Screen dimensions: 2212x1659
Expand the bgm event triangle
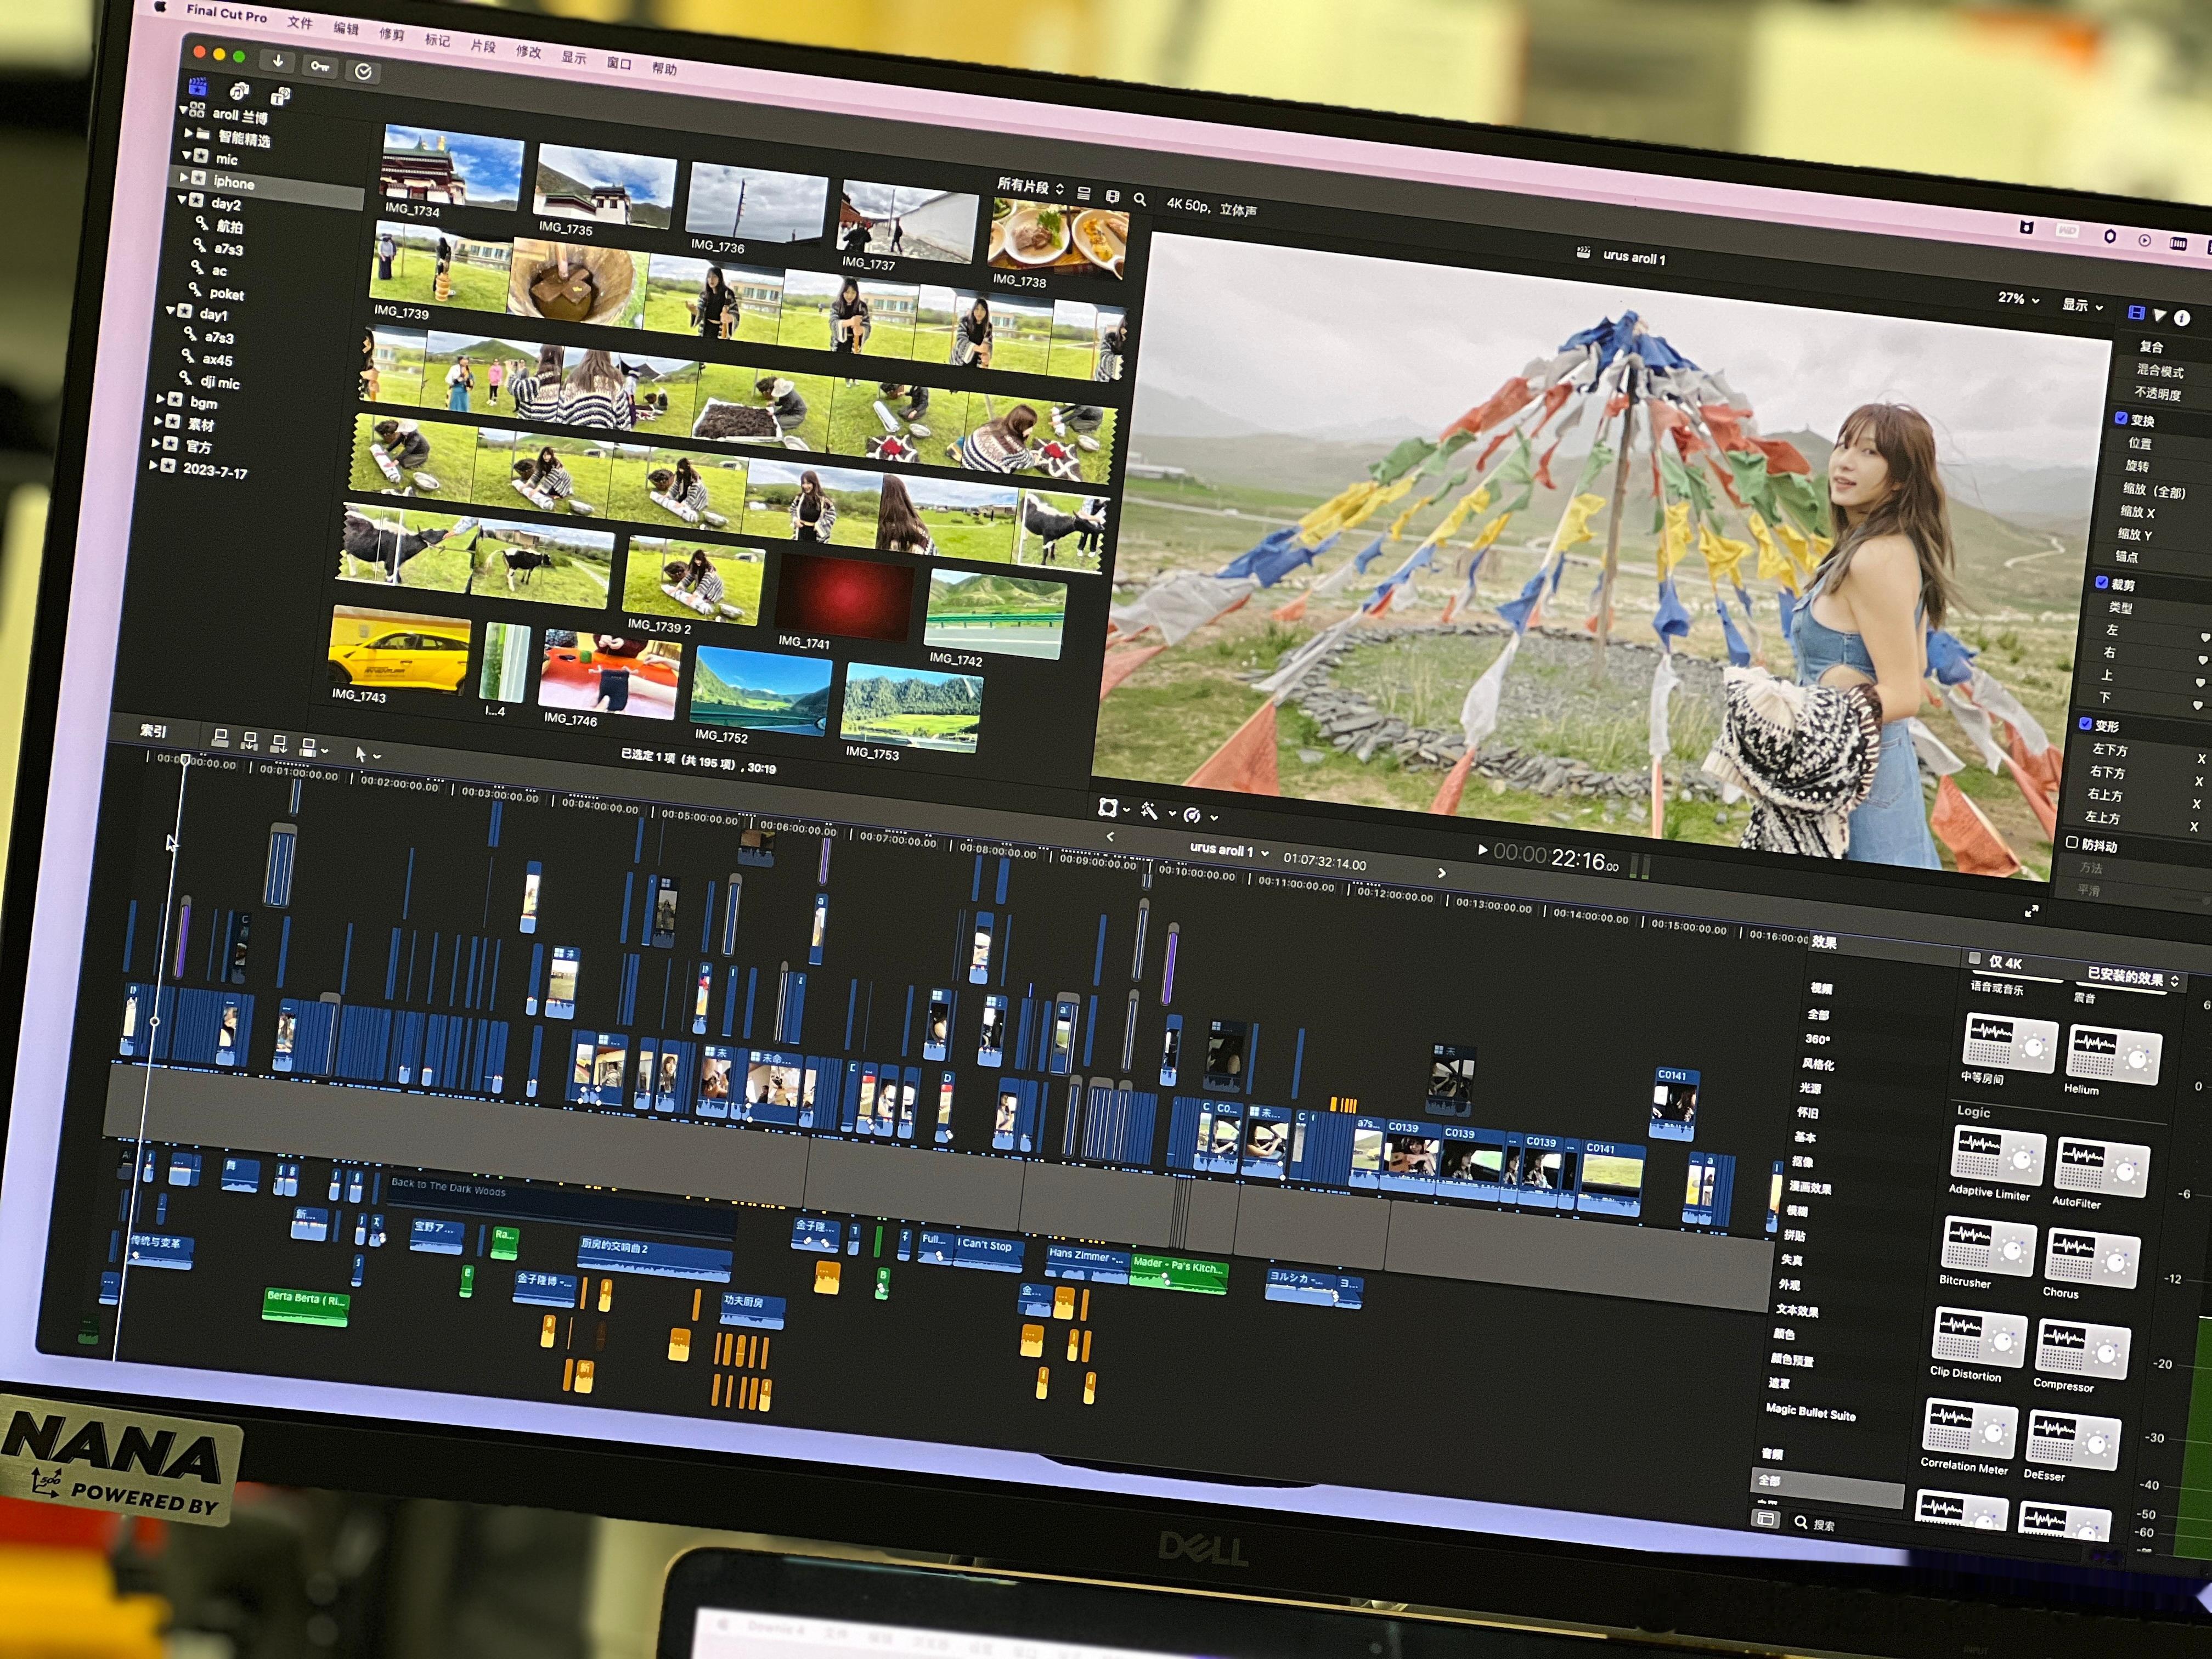pos(160,398)
